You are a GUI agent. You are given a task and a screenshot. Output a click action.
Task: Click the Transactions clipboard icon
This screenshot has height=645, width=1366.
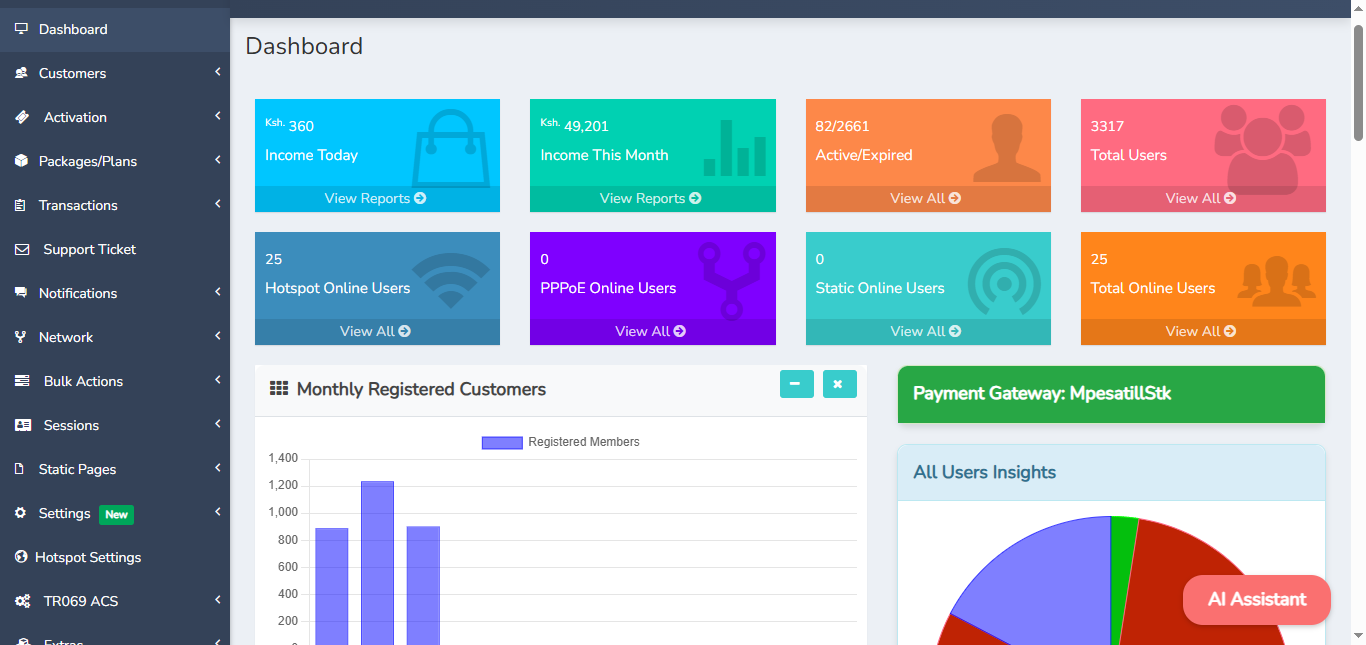click(20, 205)
